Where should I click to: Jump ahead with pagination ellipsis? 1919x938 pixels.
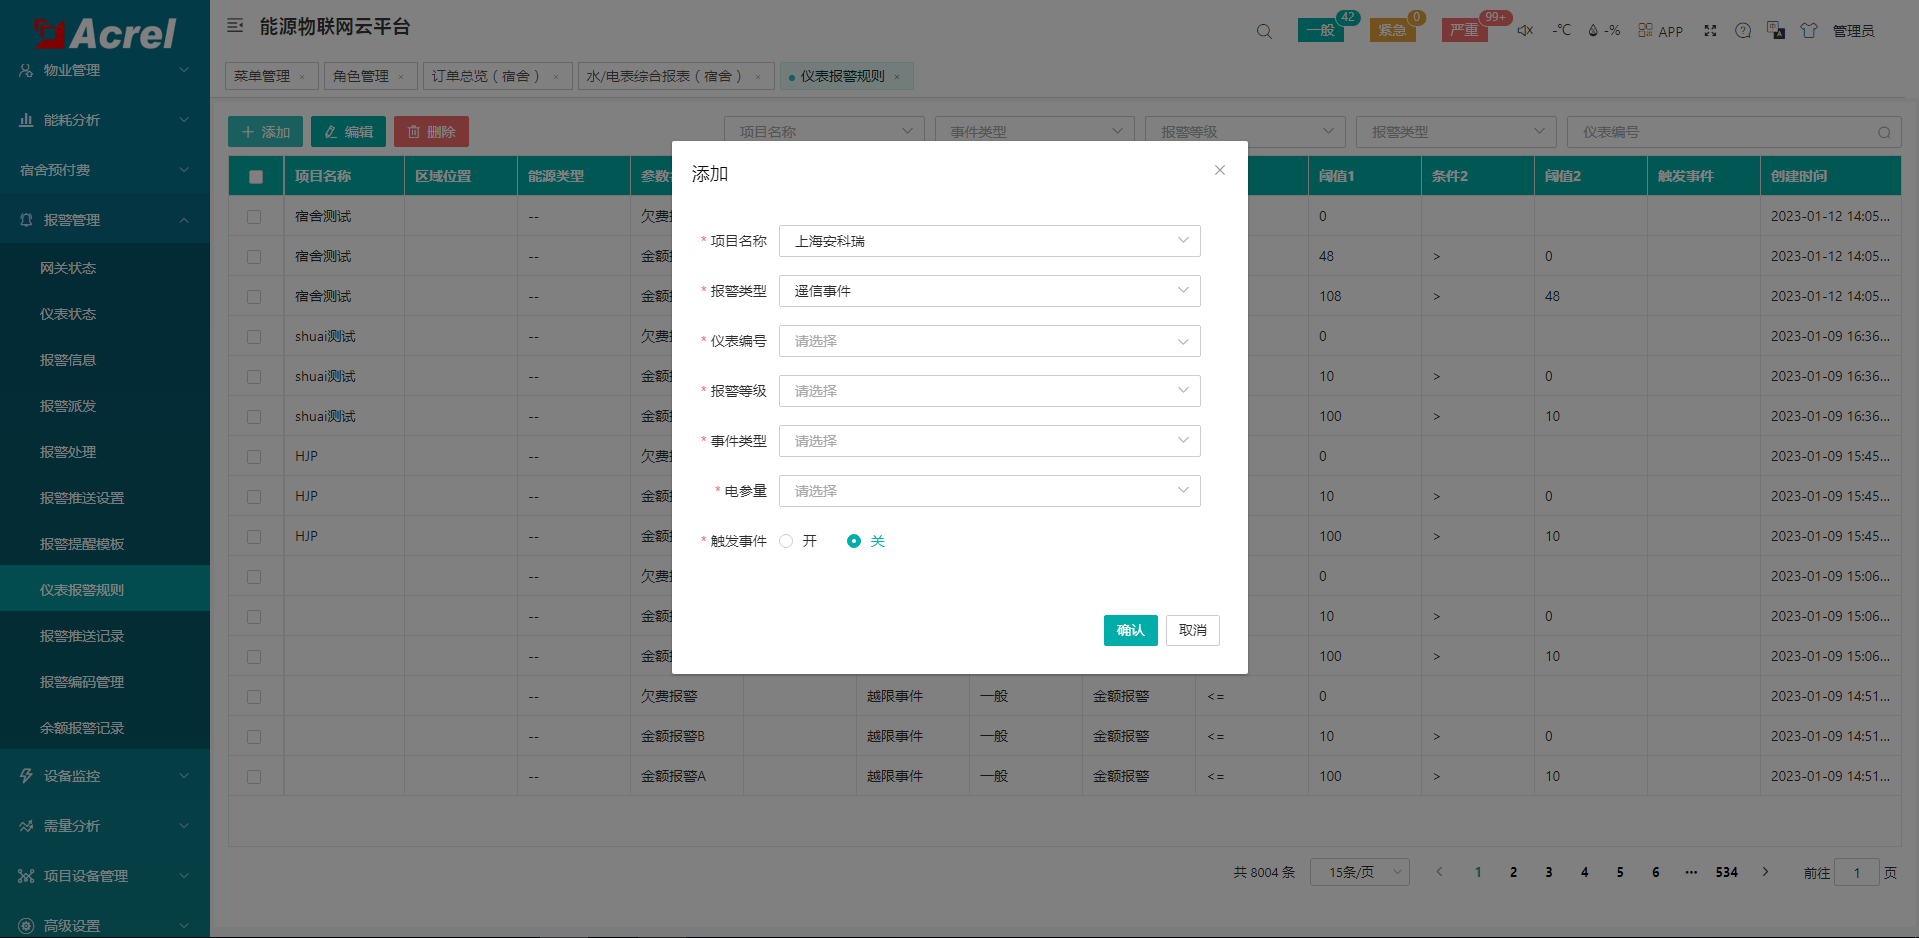coord(1691,872)
